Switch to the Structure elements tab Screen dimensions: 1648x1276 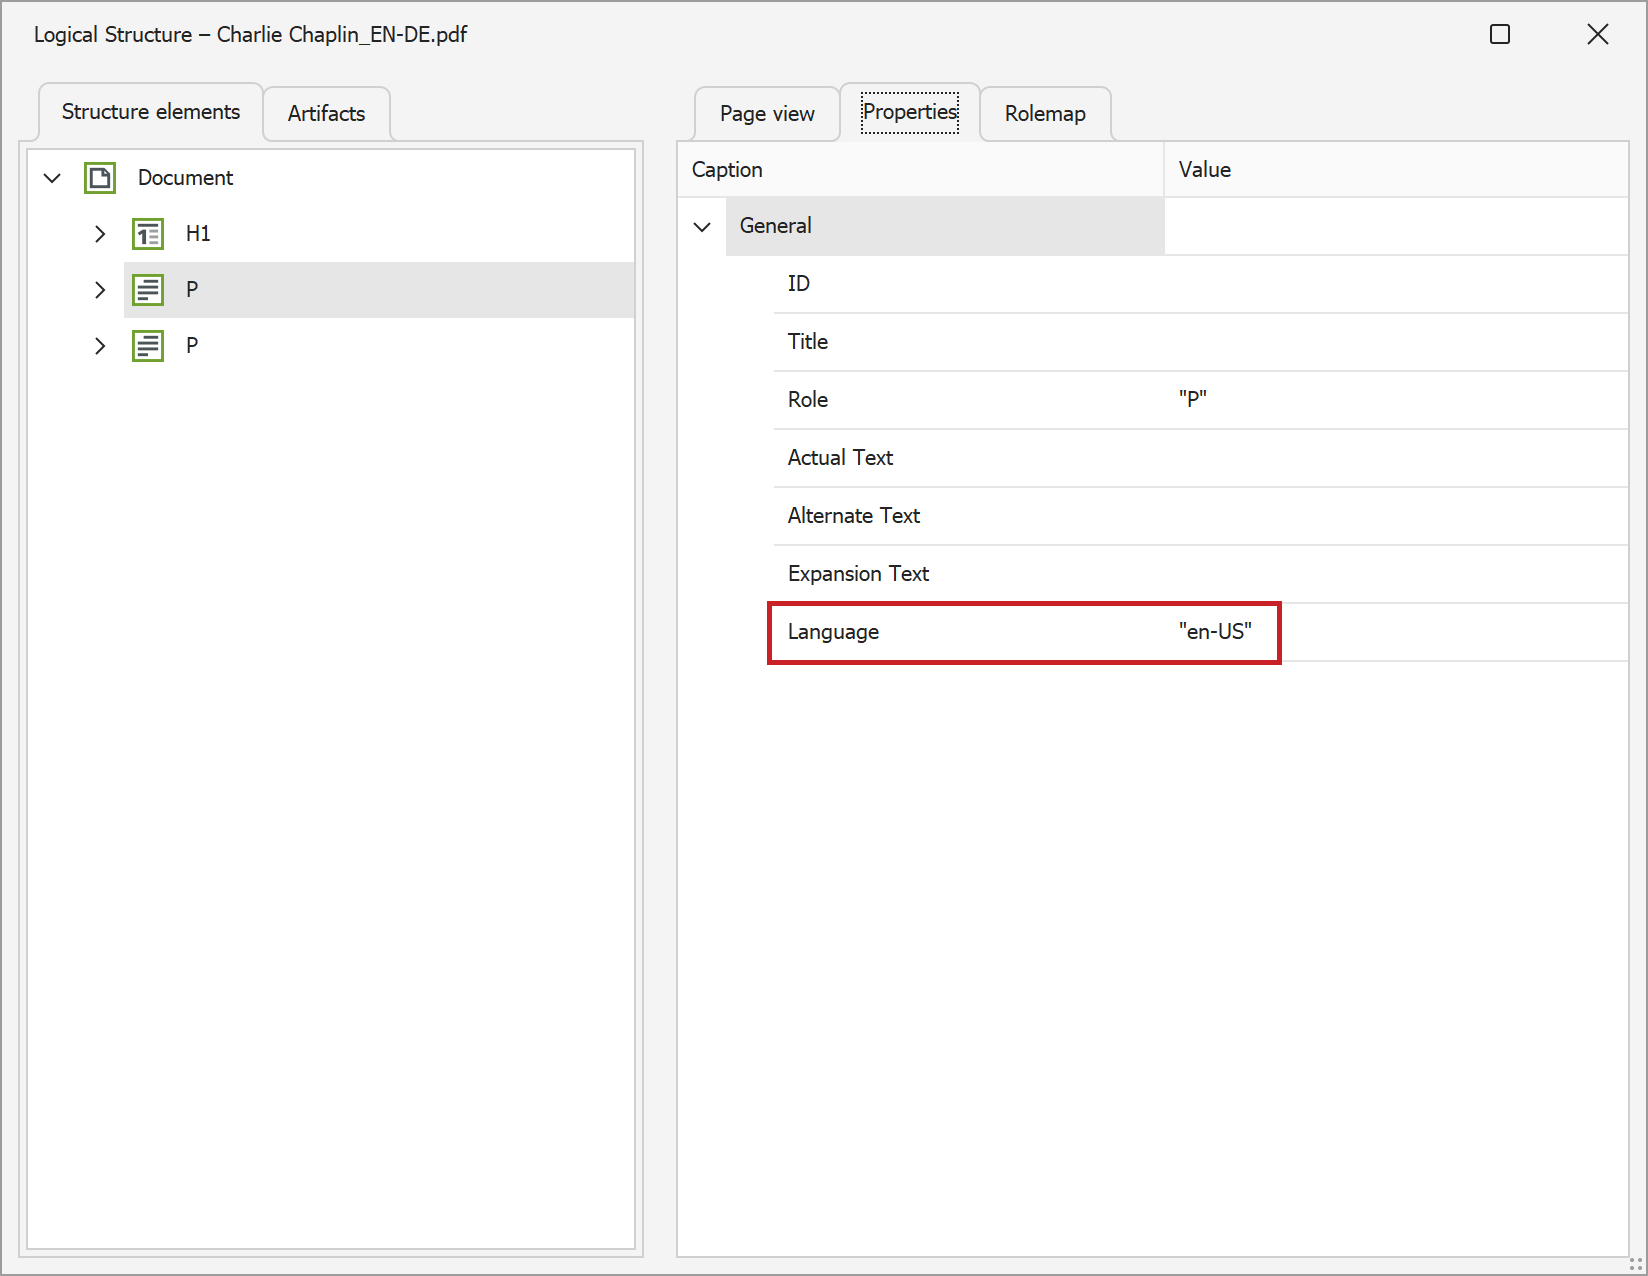tap(151, 112)
